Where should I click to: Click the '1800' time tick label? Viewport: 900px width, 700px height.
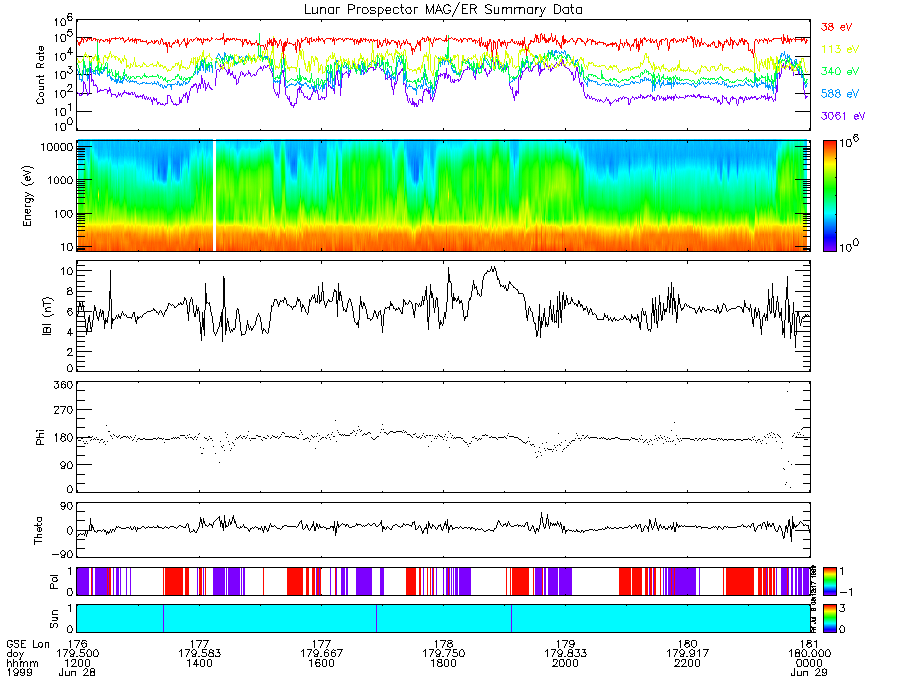tap(444, 663)
